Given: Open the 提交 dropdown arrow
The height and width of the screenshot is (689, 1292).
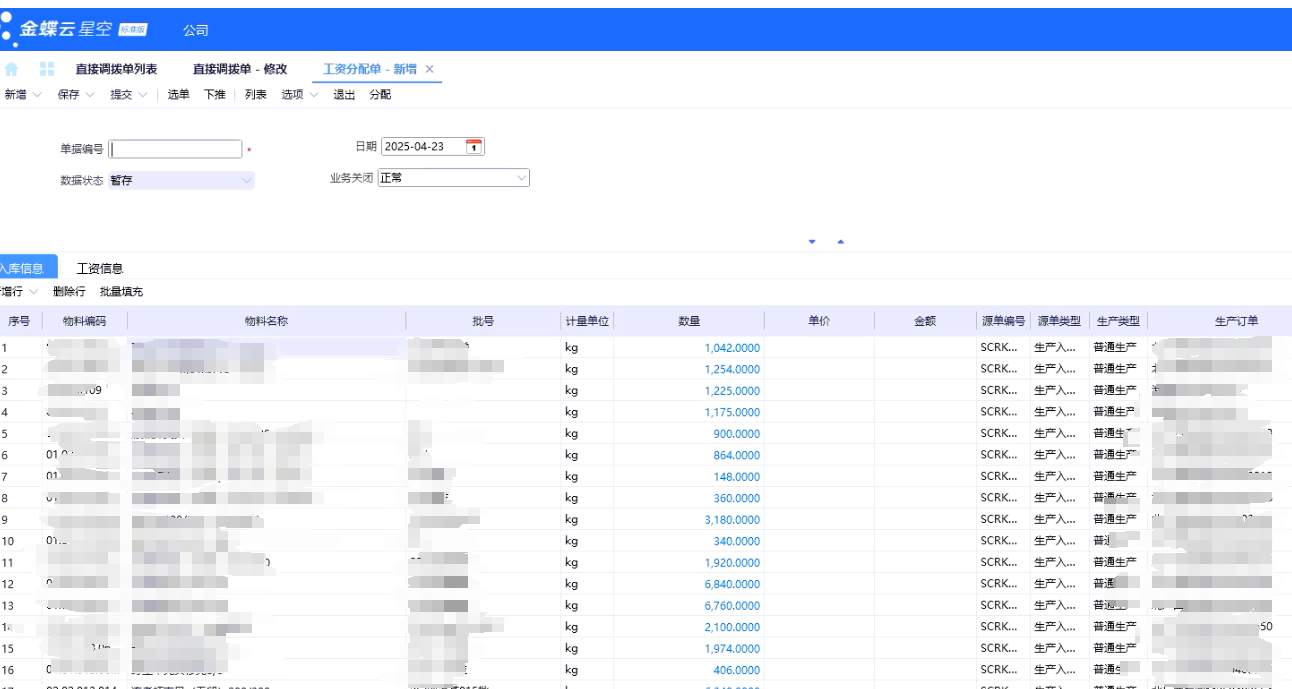Looking at the screenshot, I should [x=143, y=95].
